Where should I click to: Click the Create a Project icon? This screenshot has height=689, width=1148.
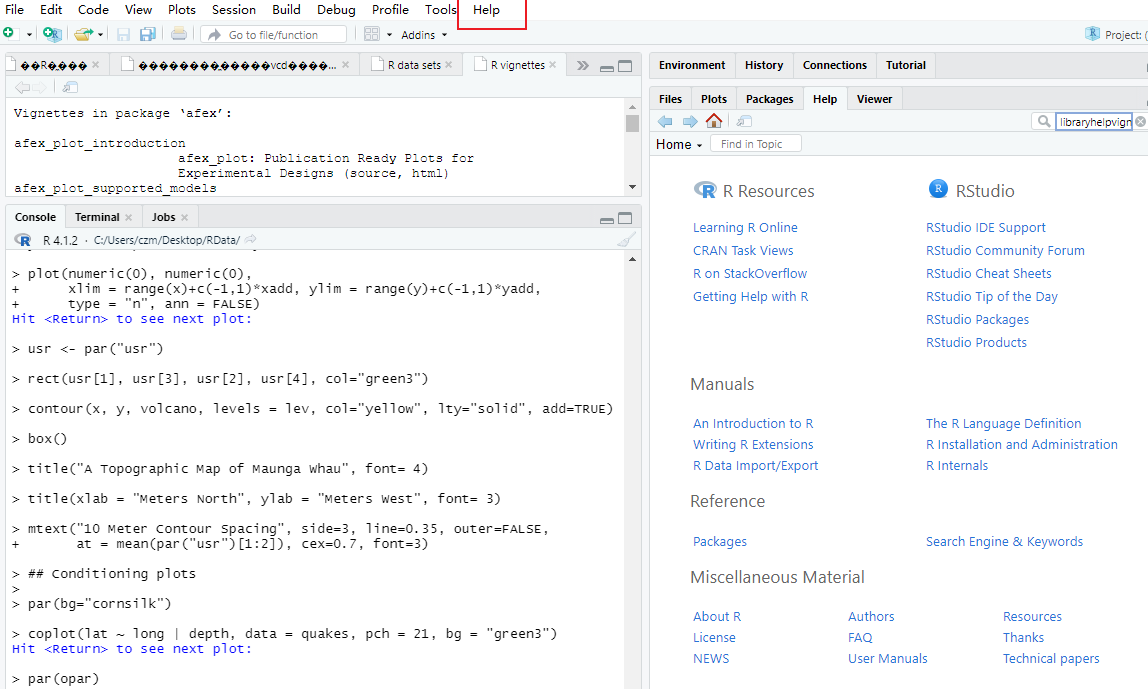click(52, 34)
